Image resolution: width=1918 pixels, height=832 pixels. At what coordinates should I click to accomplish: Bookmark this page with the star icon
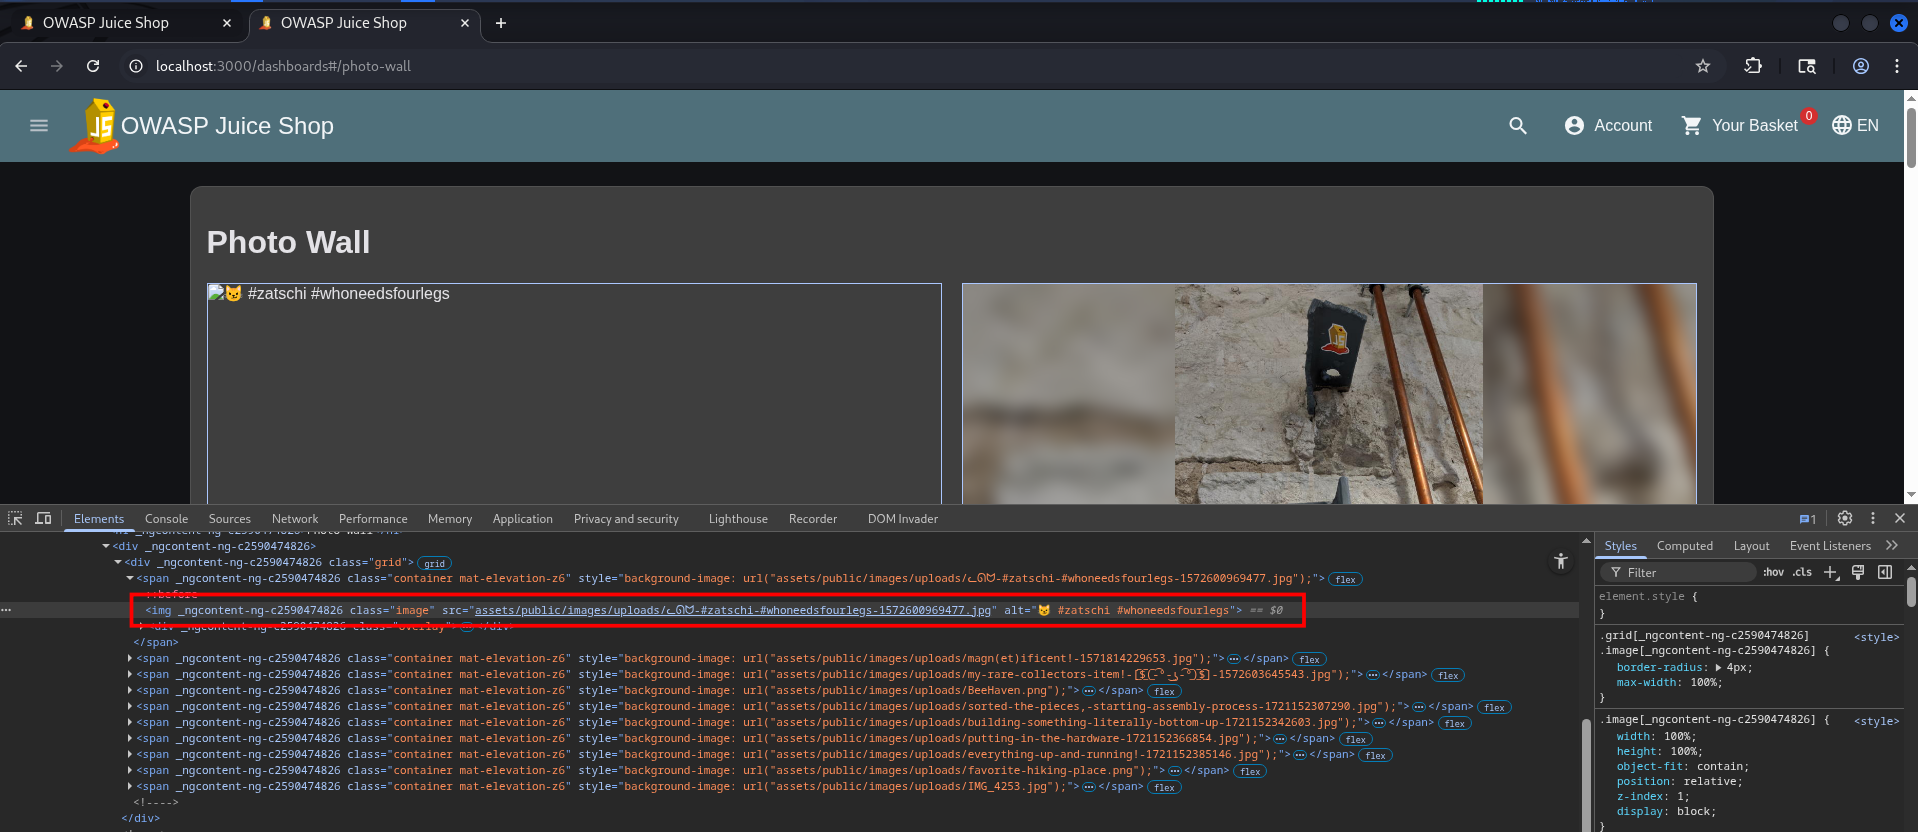[x=1703, y=66]
